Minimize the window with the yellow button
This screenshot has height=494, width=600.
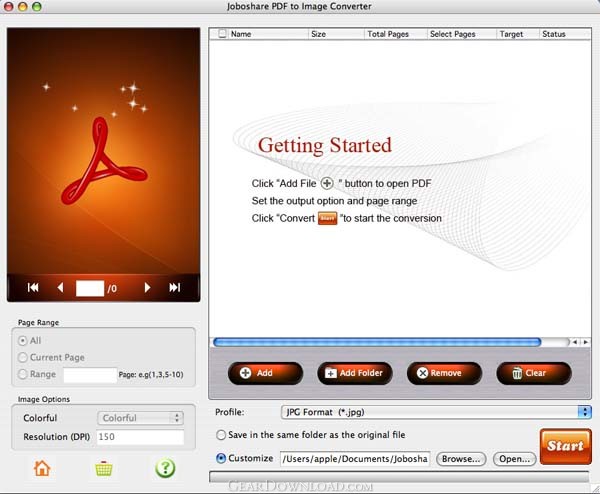23,6
